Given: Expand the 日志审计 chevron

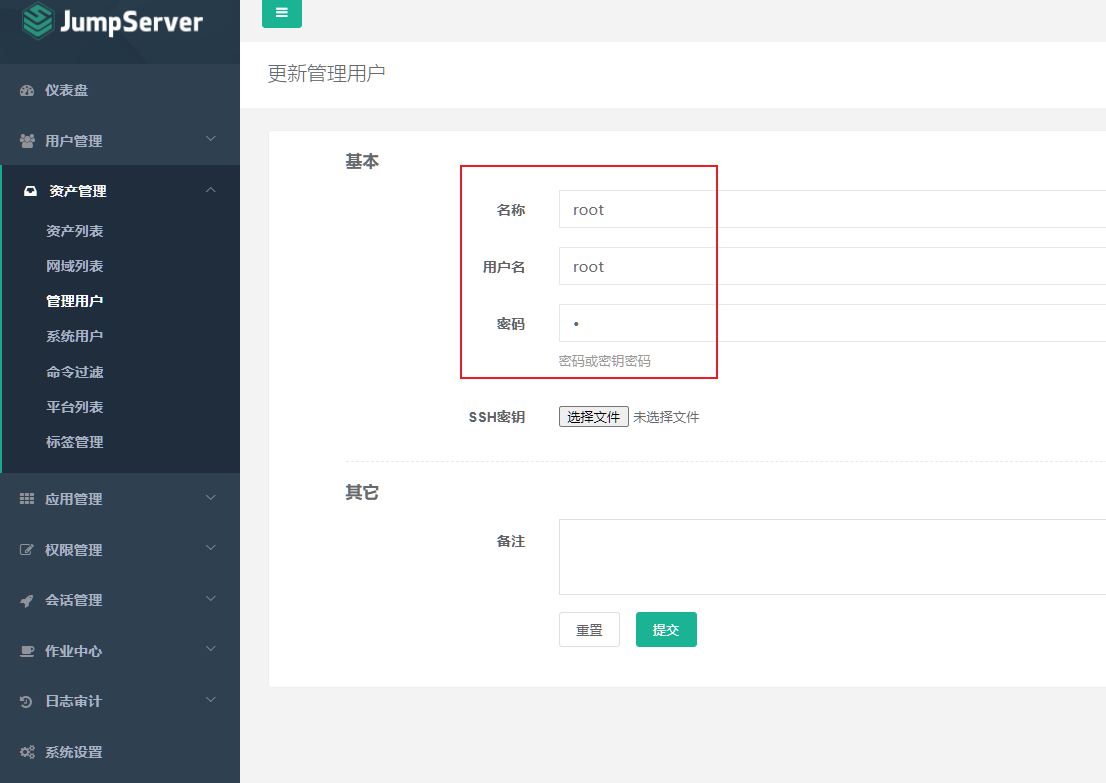Looking at the screenshot, I should [210, 700].
